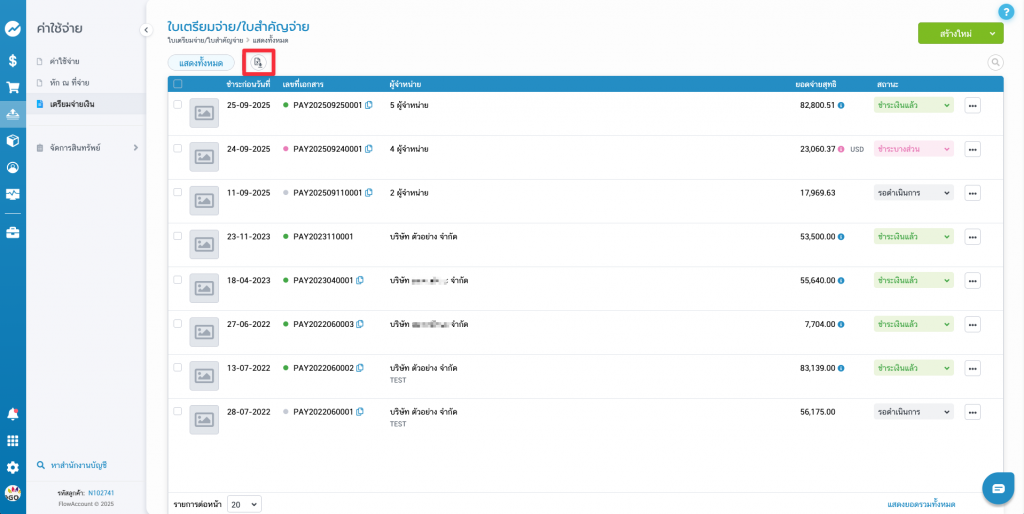1024x514 pixels.
Task: Open the search magnifier icon
Action: click(995, 62)
